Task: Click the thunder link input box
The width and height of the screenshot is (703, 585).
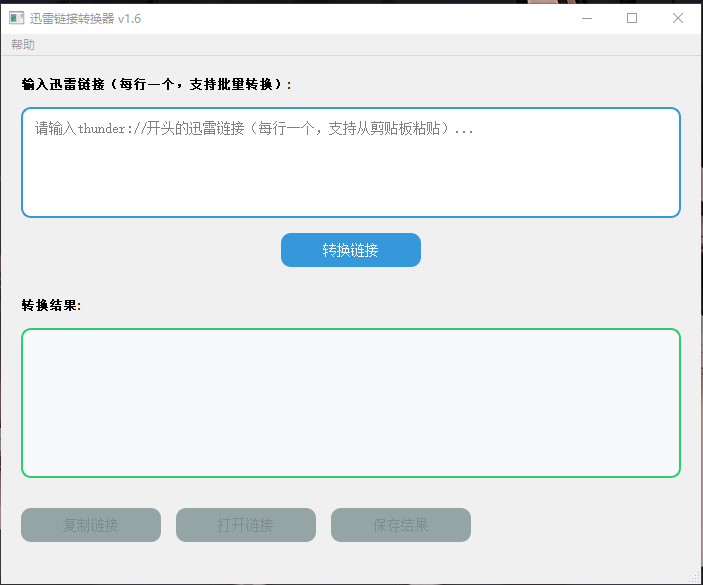Action: pyautogui.click(x=351, y=162)
